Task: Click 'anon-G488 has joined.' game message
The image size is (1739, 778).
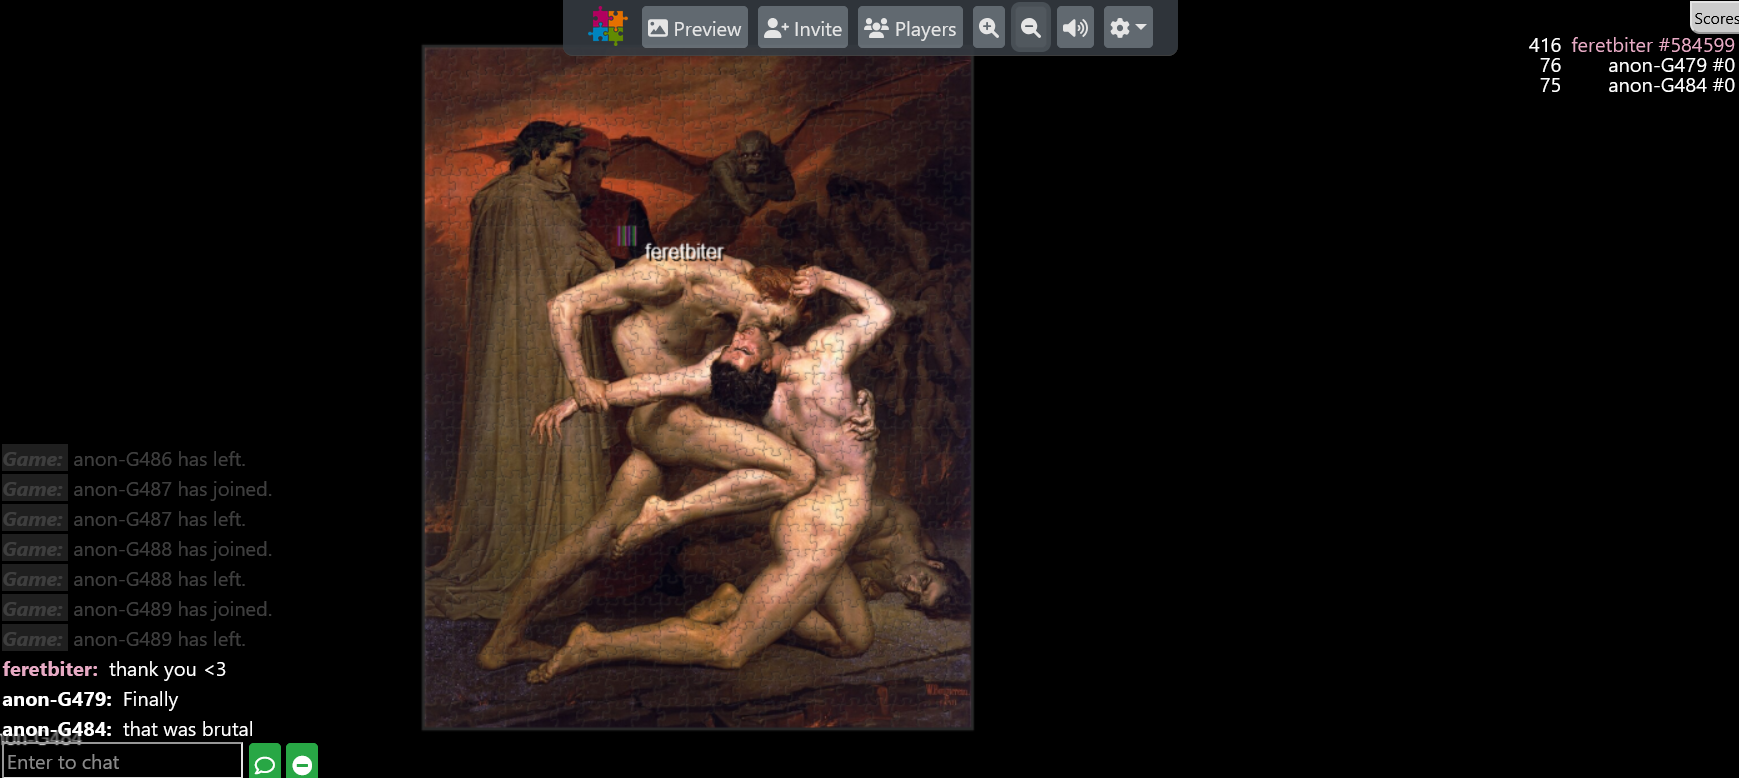Action: (172, 549)
